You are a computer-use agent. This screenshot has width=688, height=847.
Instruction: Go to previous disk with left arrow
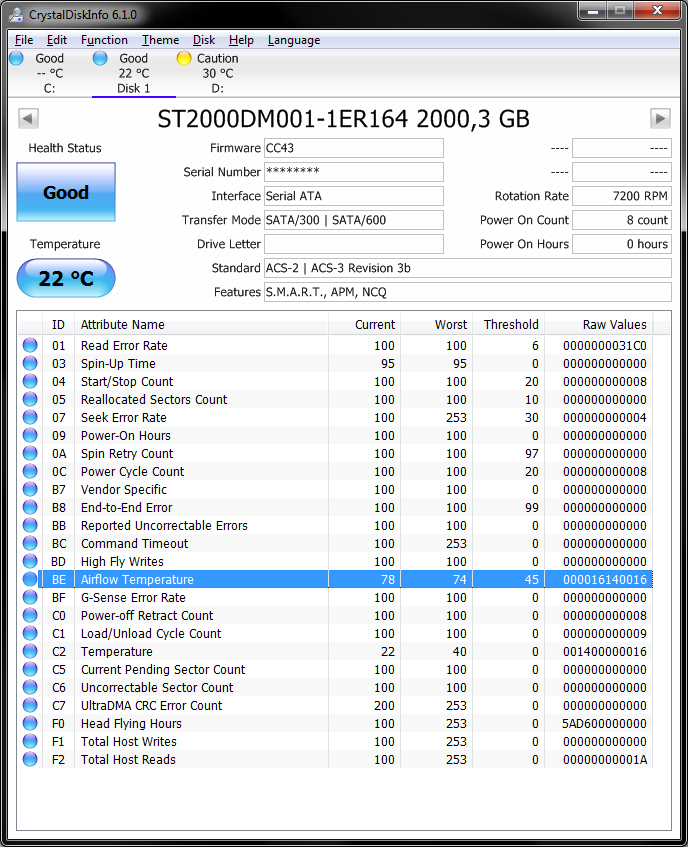[x=28, y=118]
